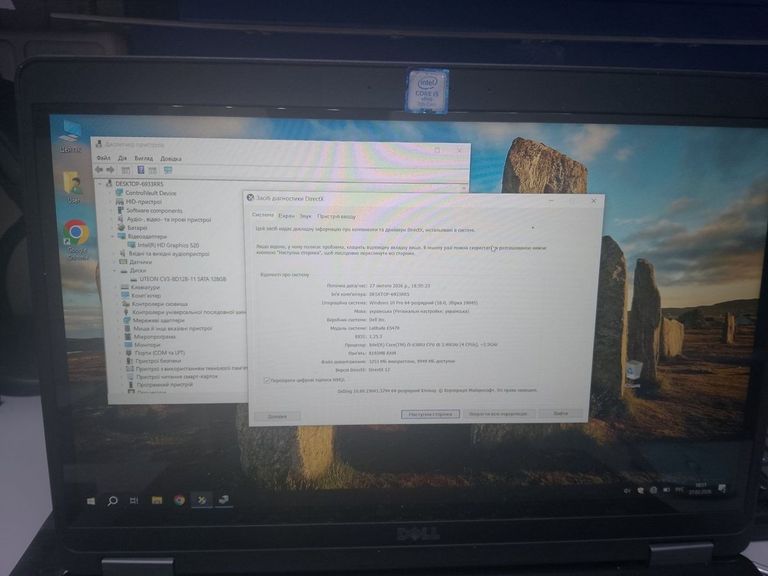Click the Forward arrow in Device Manager toolbar
768x576 pixels.
pos(110,169)
